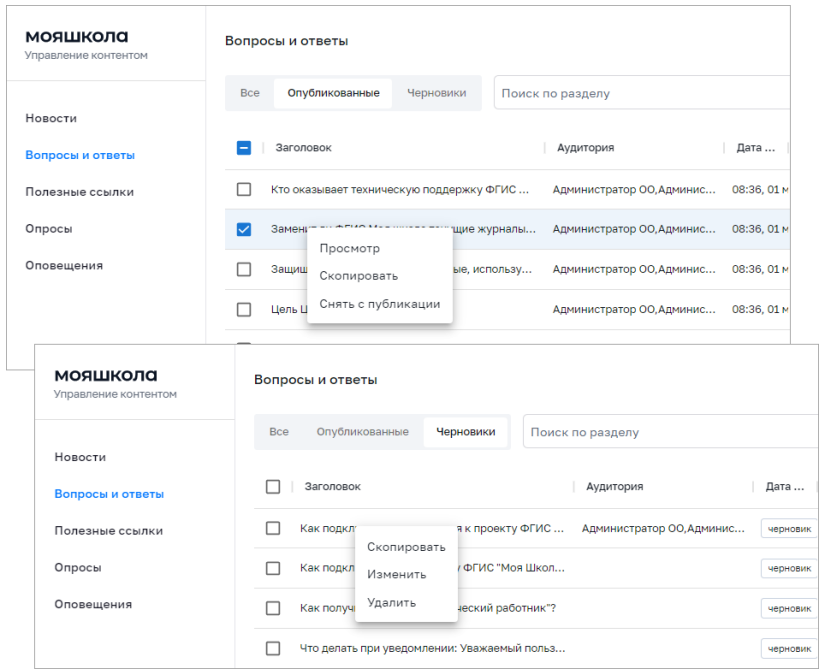Click the 'Вопросы и ответы' page heading in lower window
This screenshot has width=821, height=671.
316,379
